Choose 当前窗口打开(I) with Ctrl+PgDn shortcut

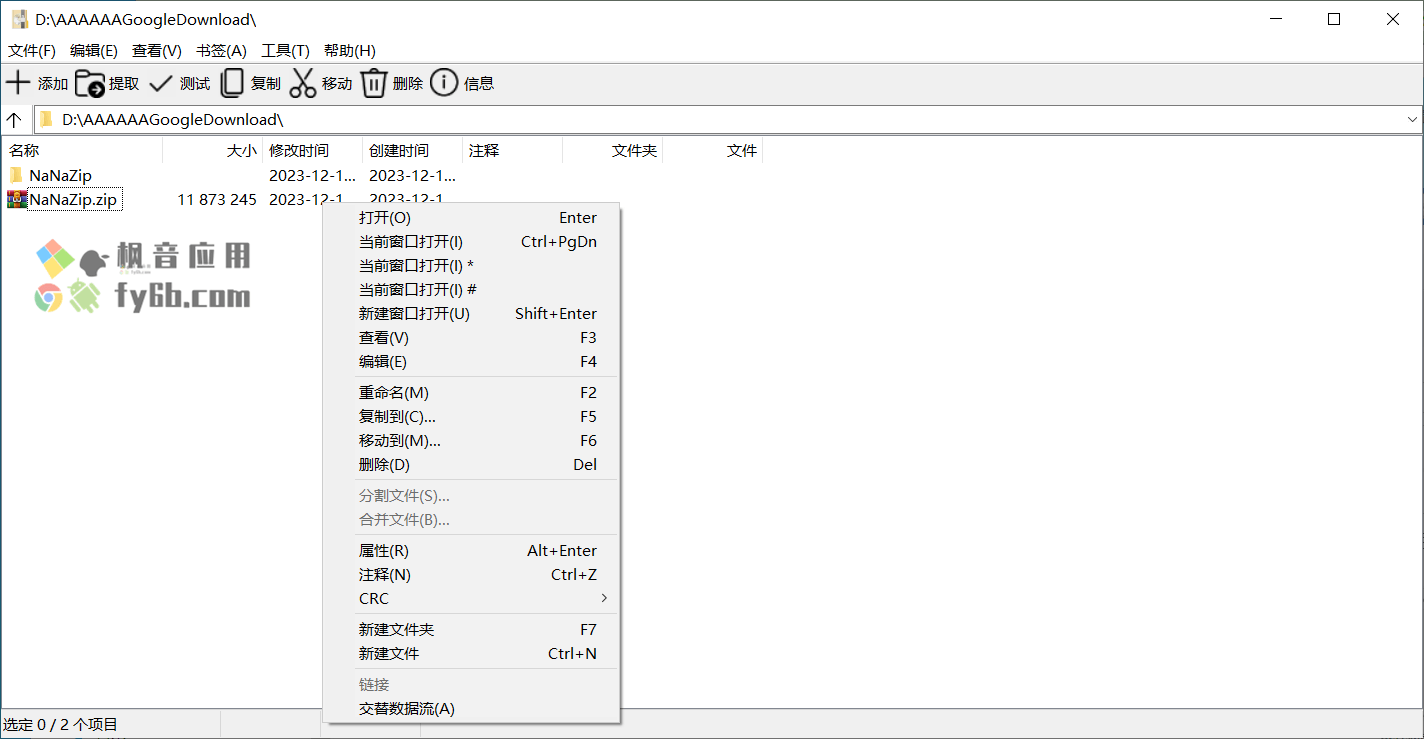[472, 242]
